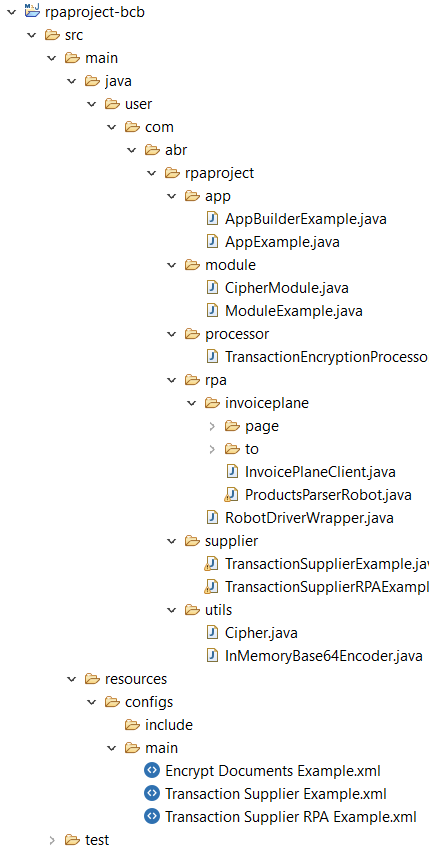Expand the to folder
The height and width of the screenshot is (855, 429).
coord(213,449)
